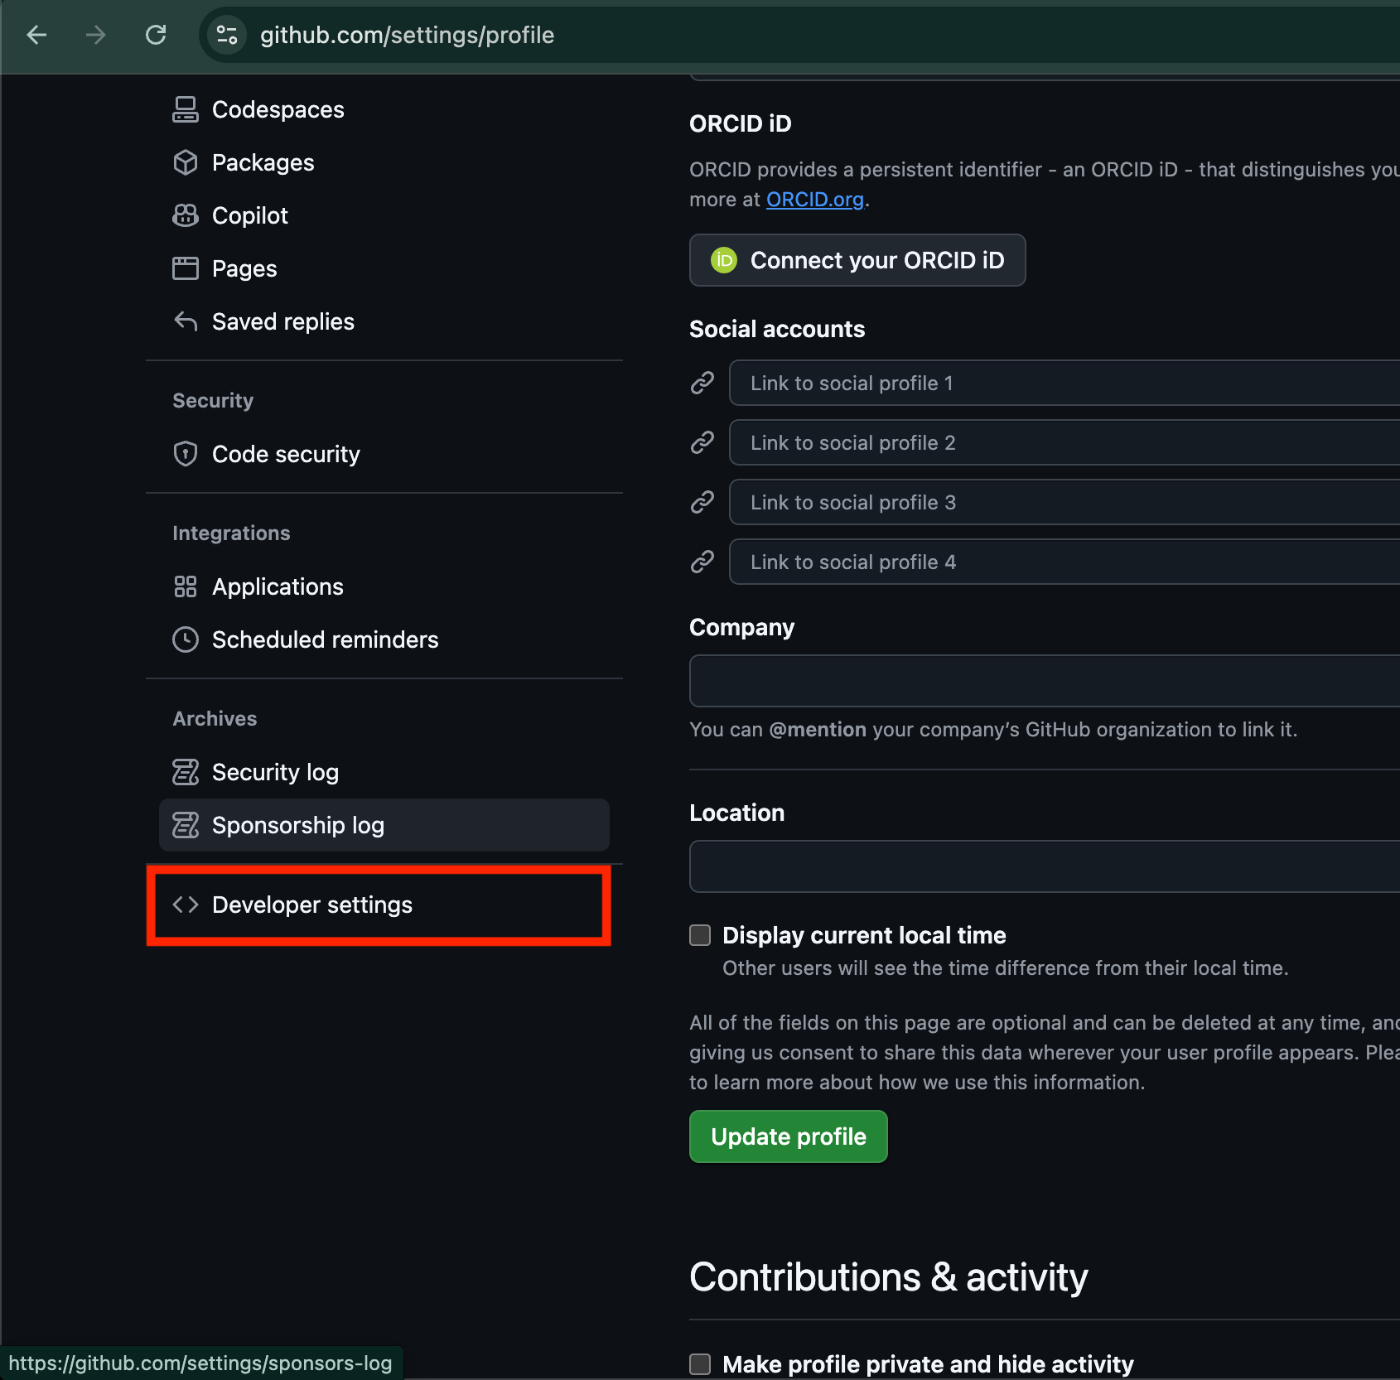Click the Display current local time label
The height and width of the screenshot is (1380, 1400).
864,935
